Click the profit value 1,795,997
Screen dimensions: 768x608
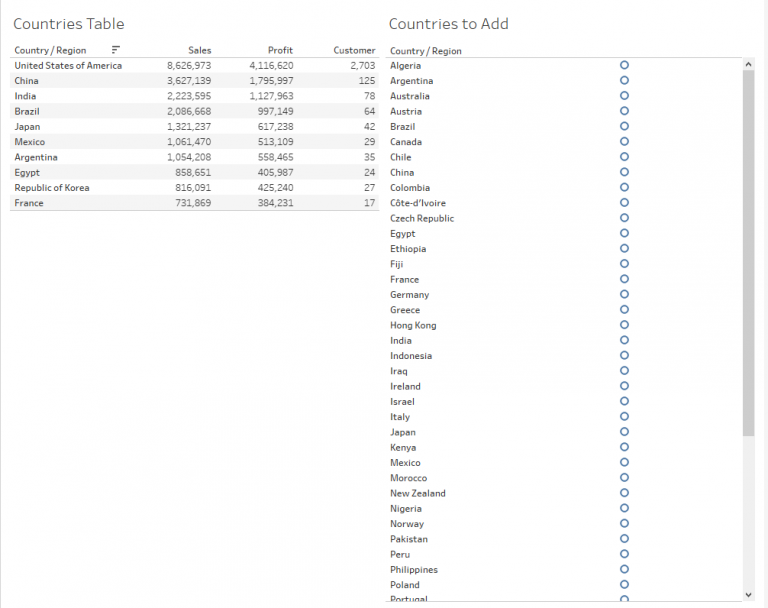pyautogui.click(x=271, y=80)
